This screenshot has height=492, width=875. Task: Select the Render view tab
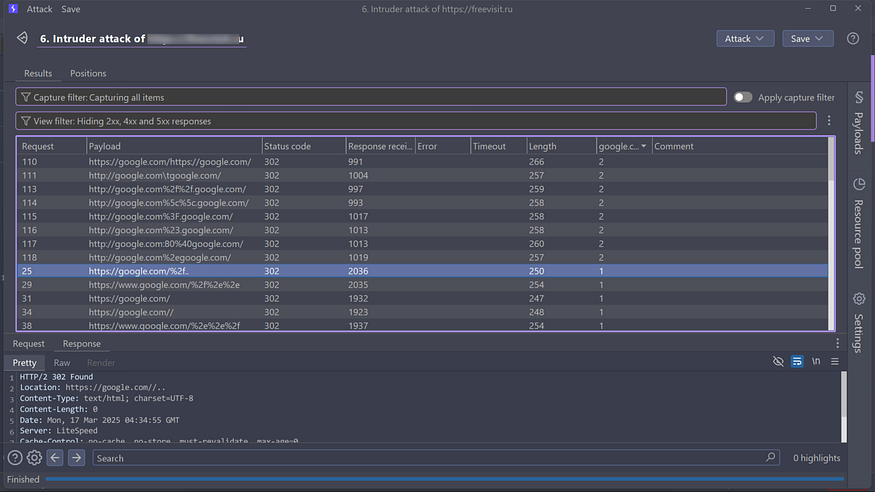100,363
